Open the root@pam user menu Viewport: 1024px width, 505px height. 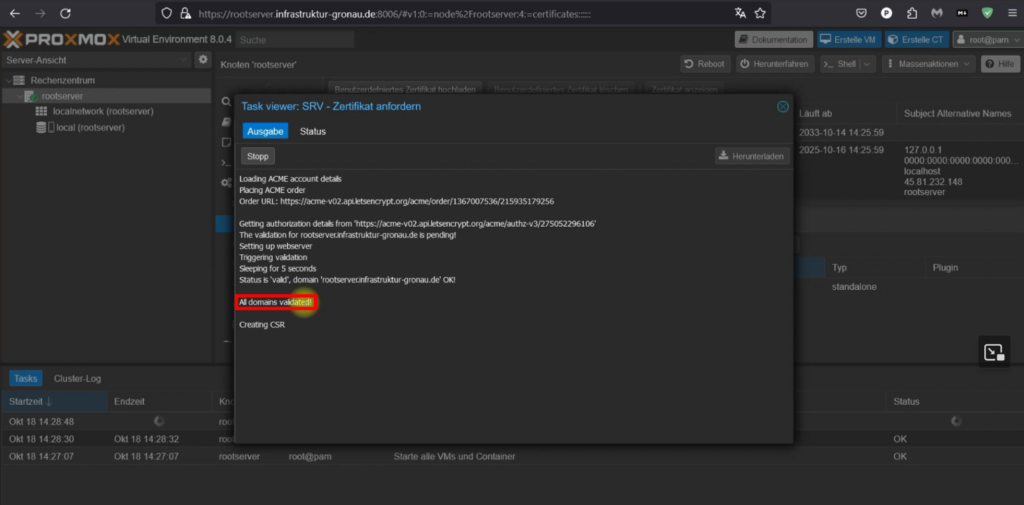pos(985,40)
